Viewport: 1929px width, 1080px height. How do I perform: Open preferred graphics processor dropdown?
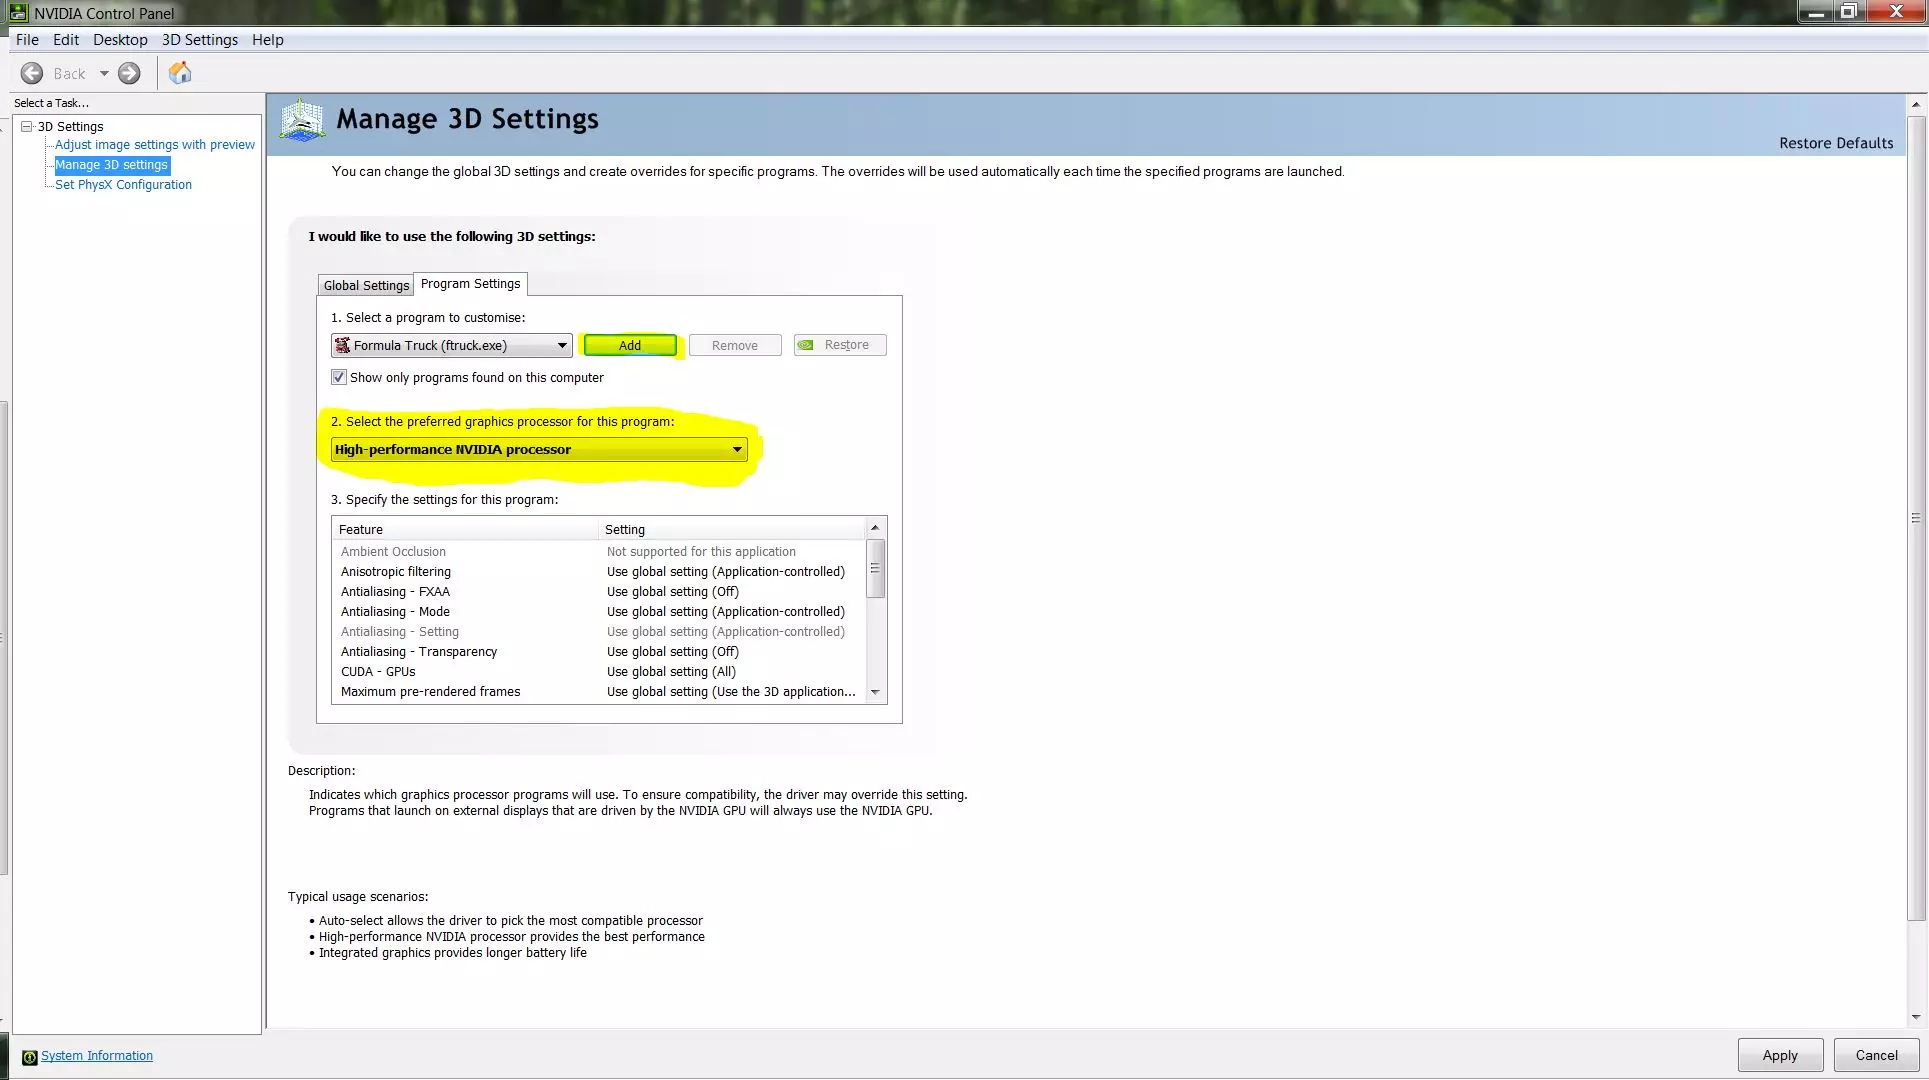737,449
